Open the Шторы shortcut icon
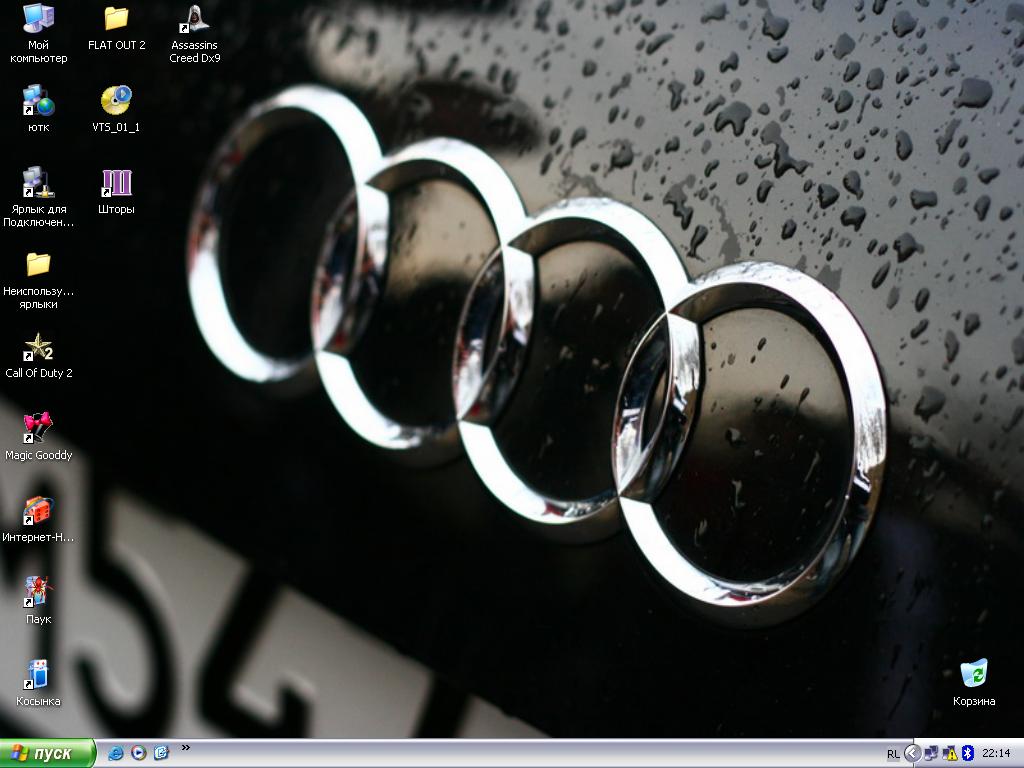Viewport: 1024px width, 768px height. tap(116, 183)
